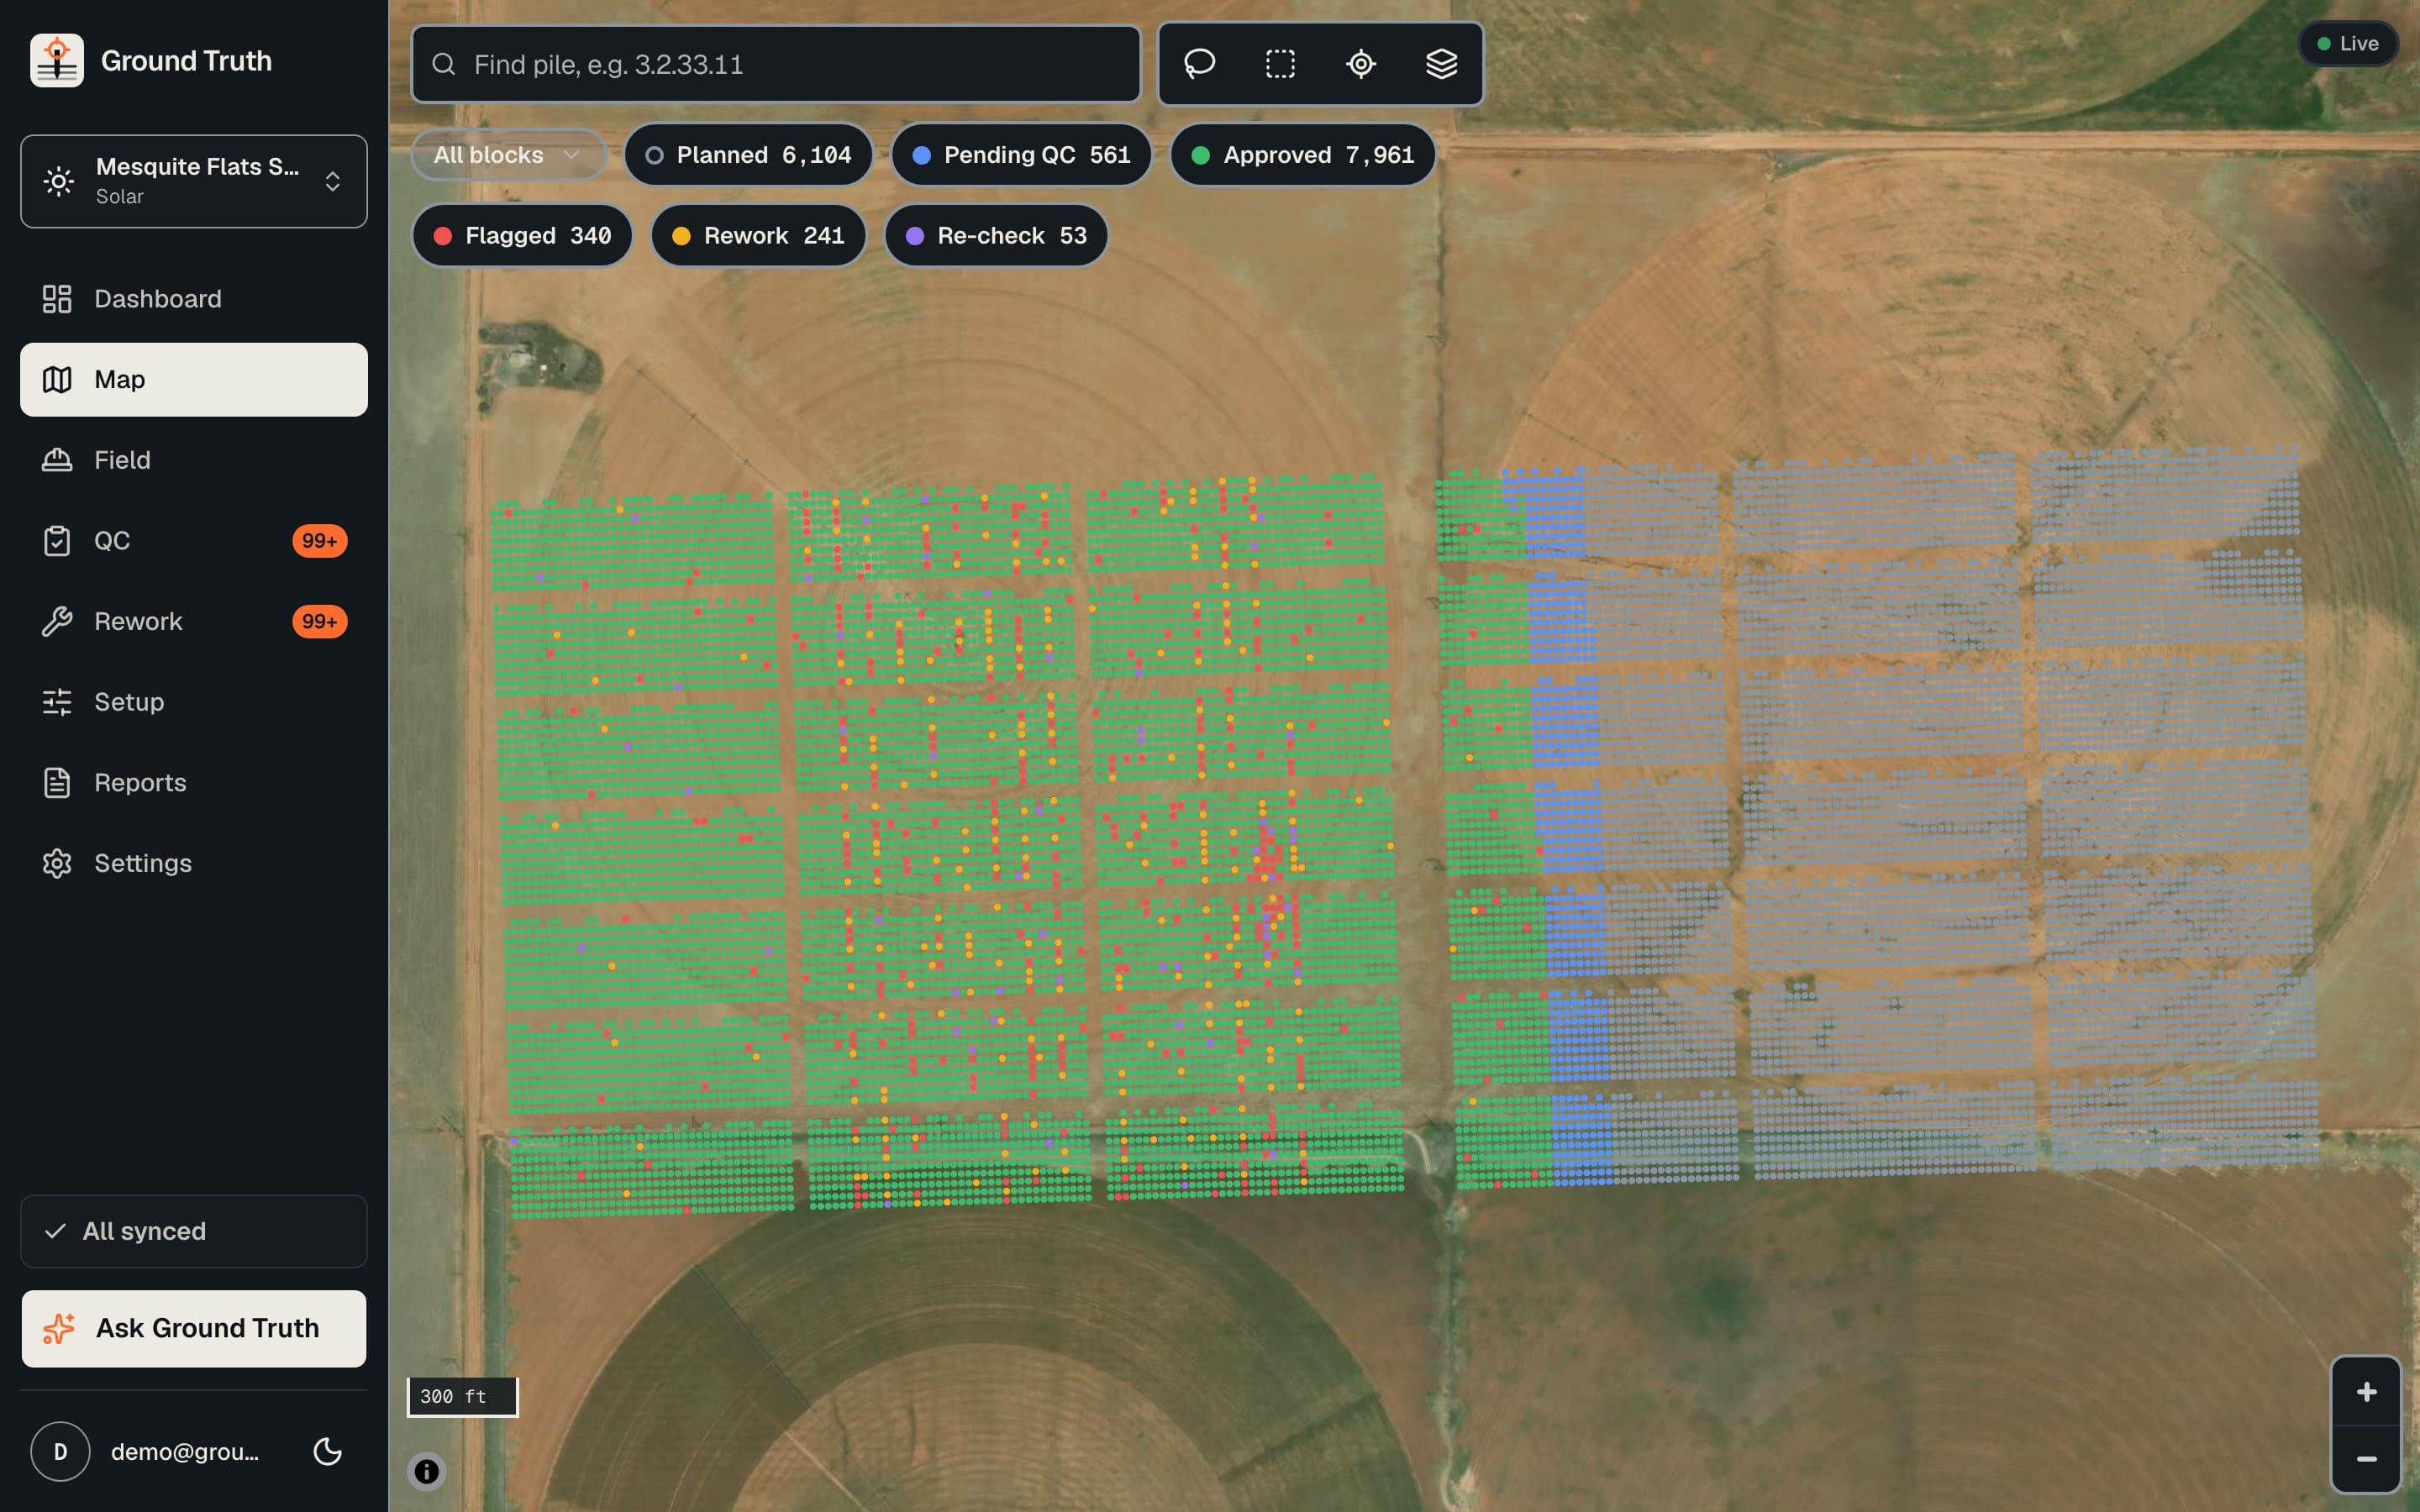This screenshot has height=1512, width=2420.
Task: Zoom in with the plus button
Action: point(2366,1392)
